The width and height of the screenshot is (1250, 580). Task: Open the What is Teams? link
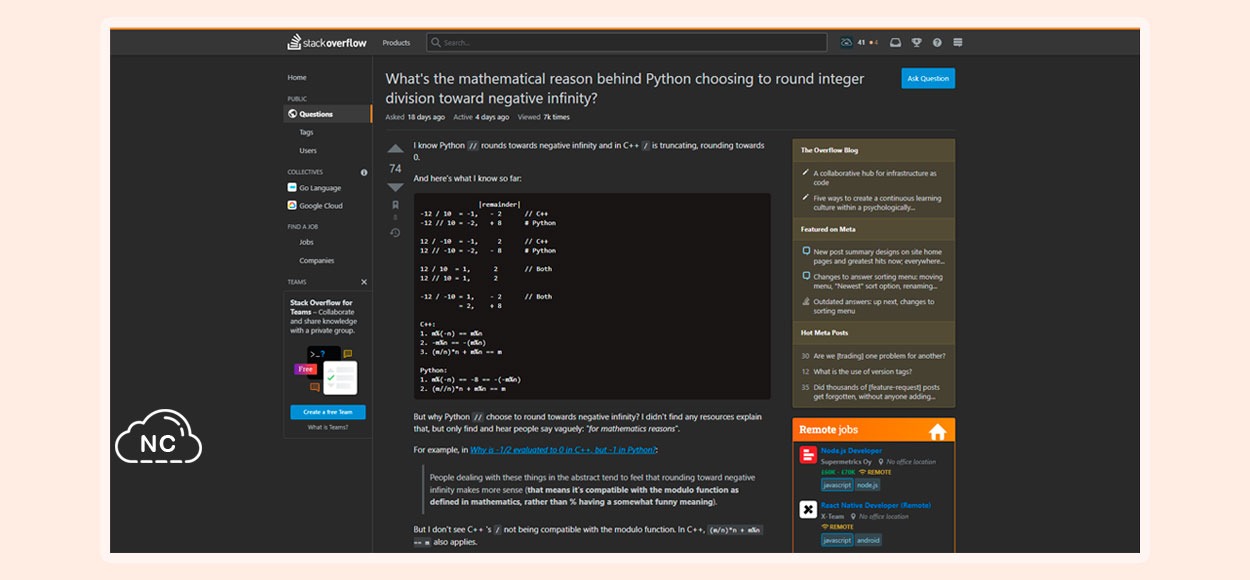(328, 427)
